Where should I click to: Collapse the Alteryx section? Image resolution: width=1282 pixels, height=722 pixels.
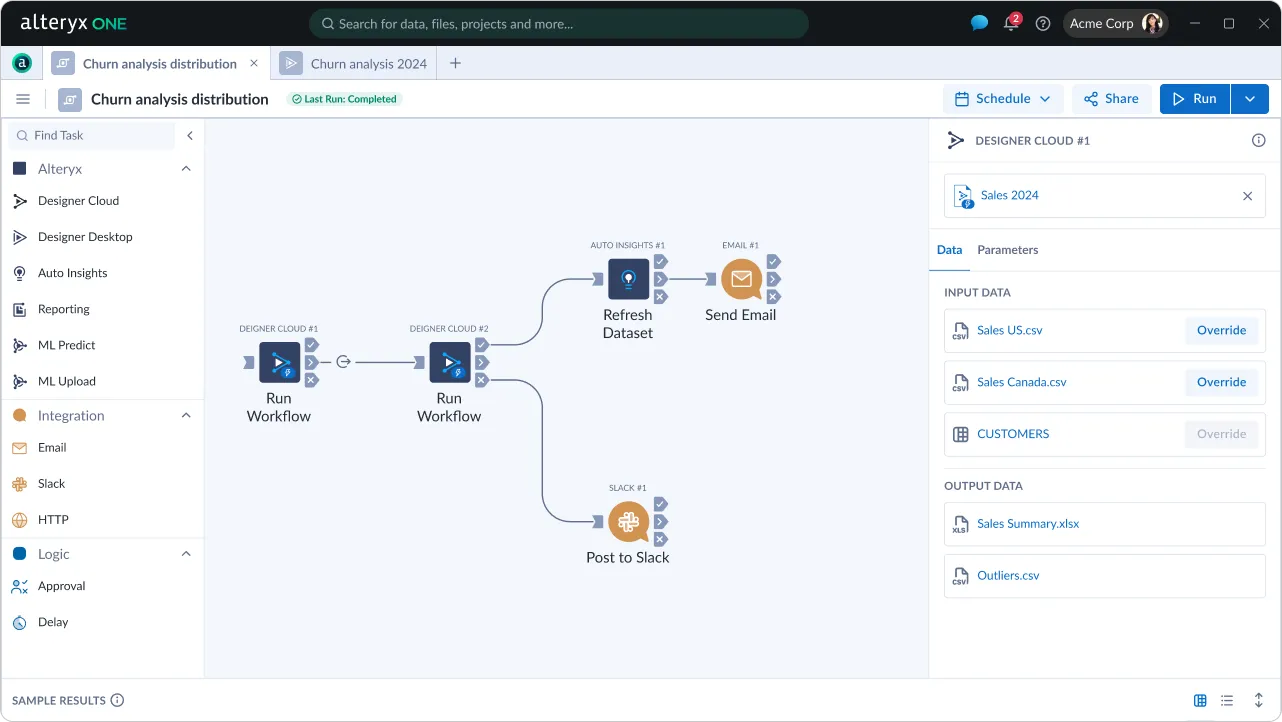coord(186,169)
